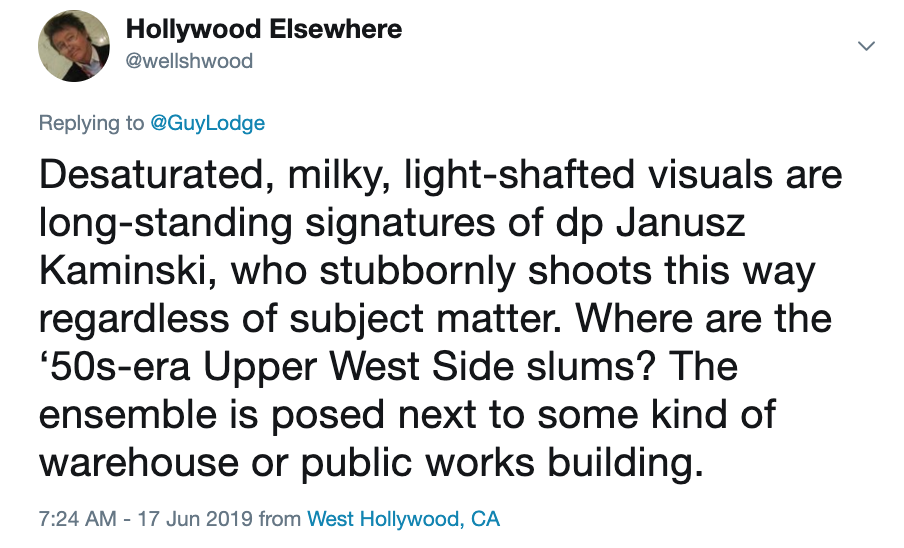Viewport: 904px width, 548px height.
Task: Click the word "warehouse" in the tweet
Action: [x=138, y=463]
